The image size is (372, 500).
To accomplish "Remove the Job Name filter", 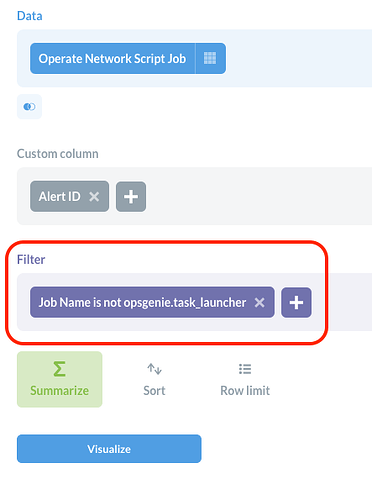I will [x=259, y=302].
